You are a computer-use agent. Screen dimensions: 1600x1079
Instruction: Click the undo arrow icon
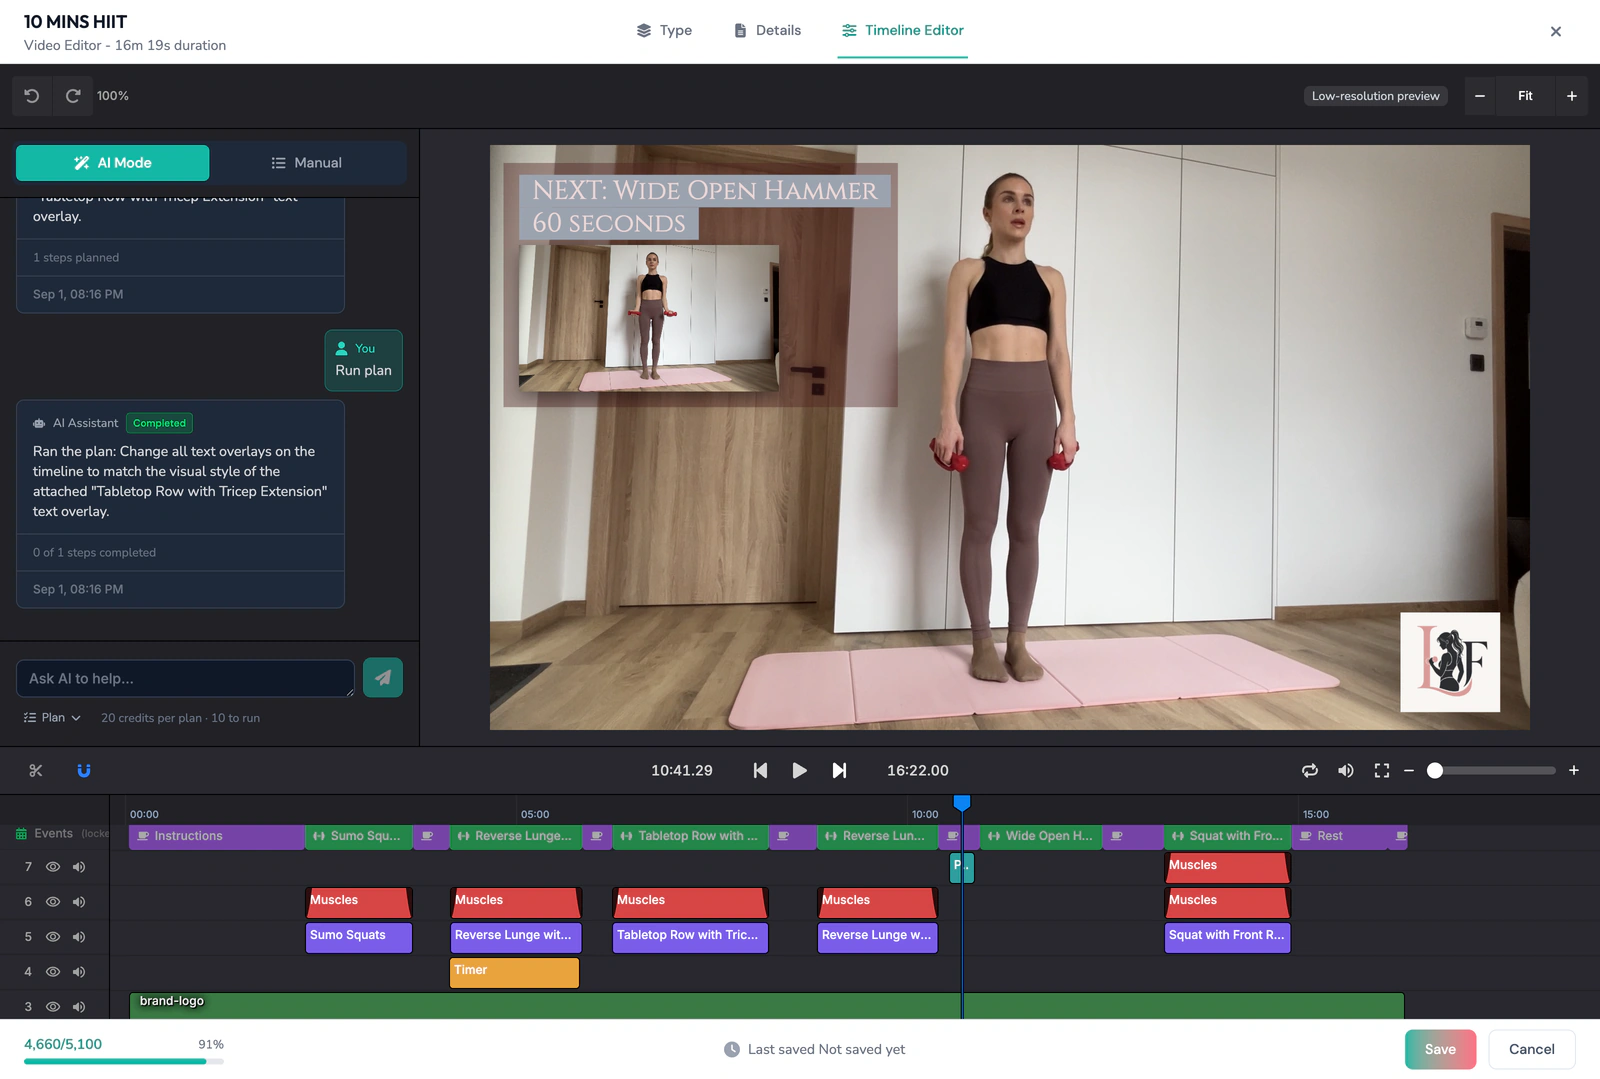[32, 96]
